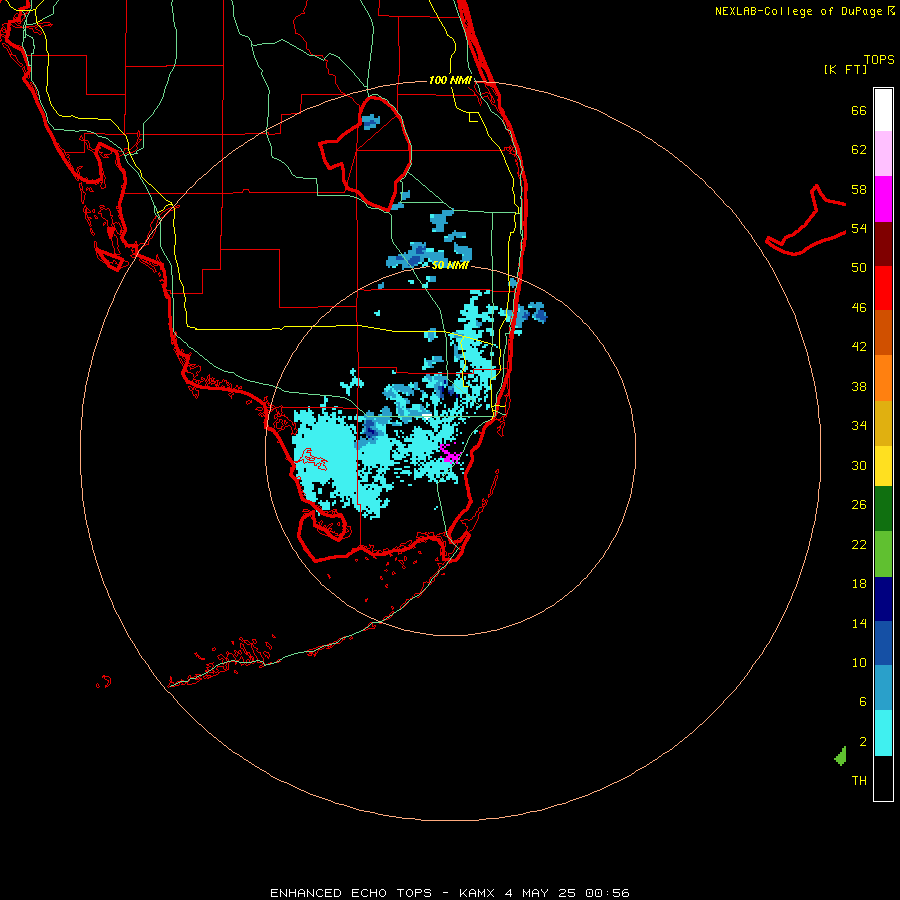Click the legend value 30
900x900 pixels.
coord(859,465)
